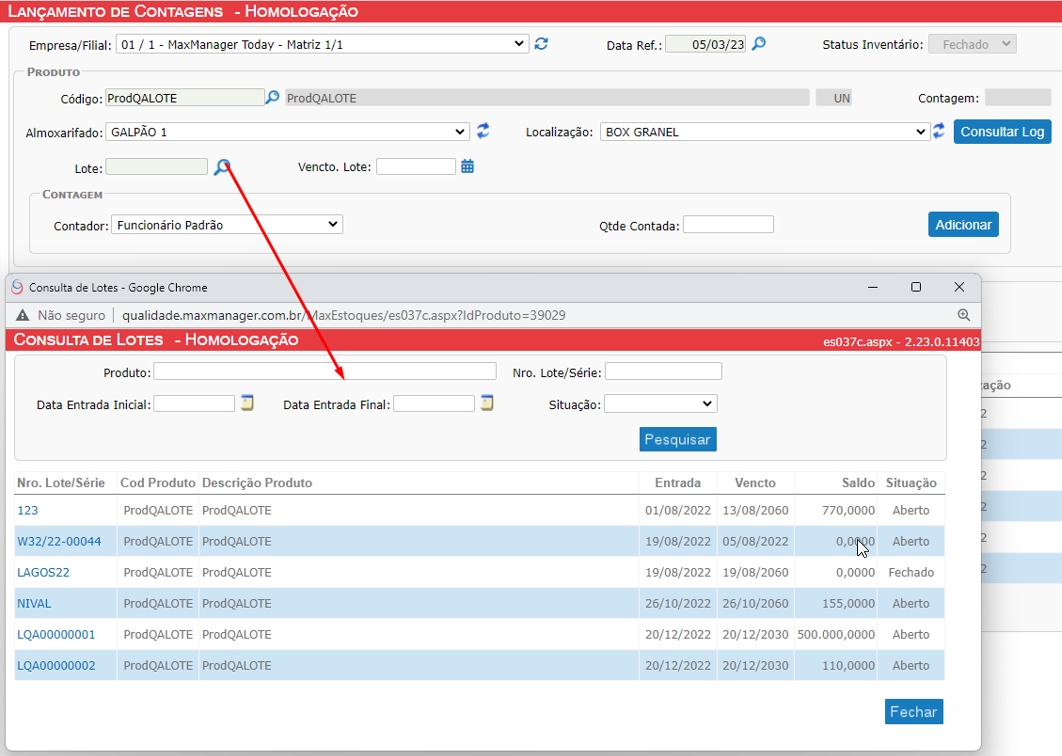The width and height of the screenshot is (1062, 756).
Task: Open the Lote lookup magnifier
Action: click(x=222, y=167)
